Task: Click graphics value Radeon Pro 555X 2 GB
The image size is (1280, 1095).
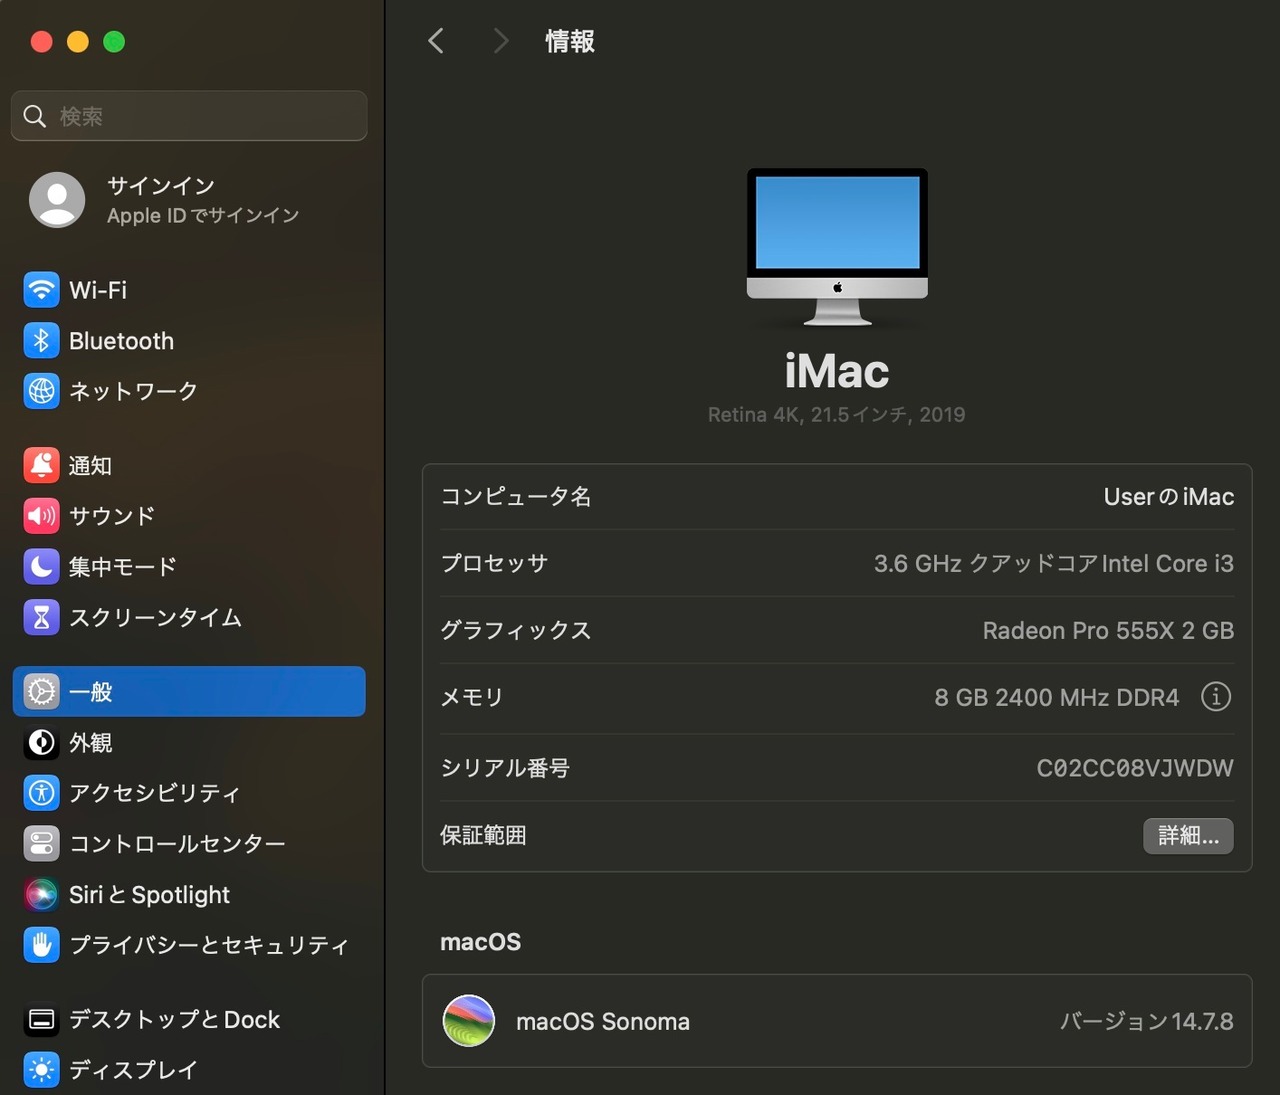Action: pos(1108,631)
